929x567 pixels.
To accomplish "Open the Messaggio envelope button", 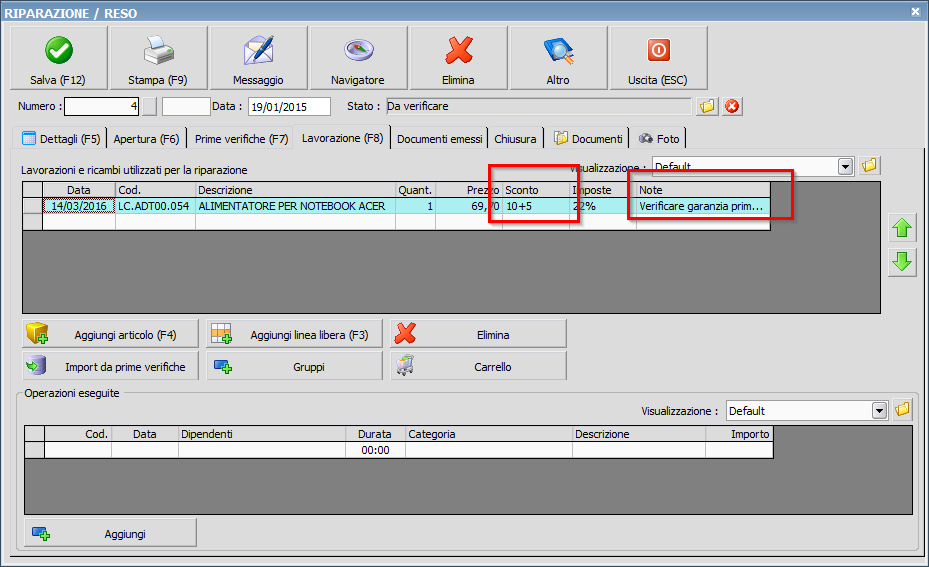I will 258,58.
